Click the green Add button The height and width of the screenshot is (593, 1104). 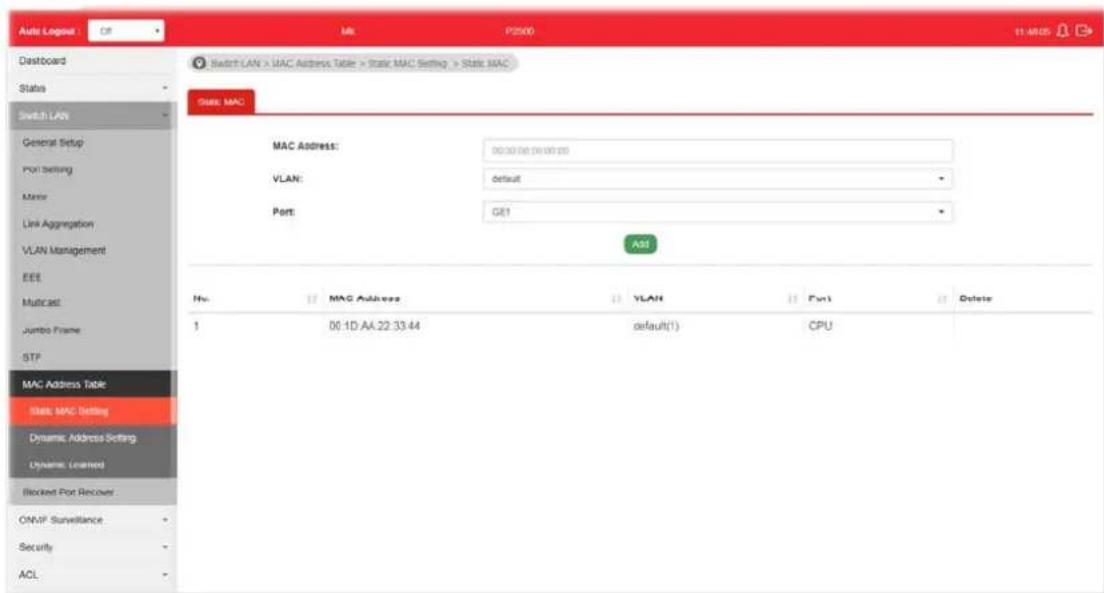640,244
